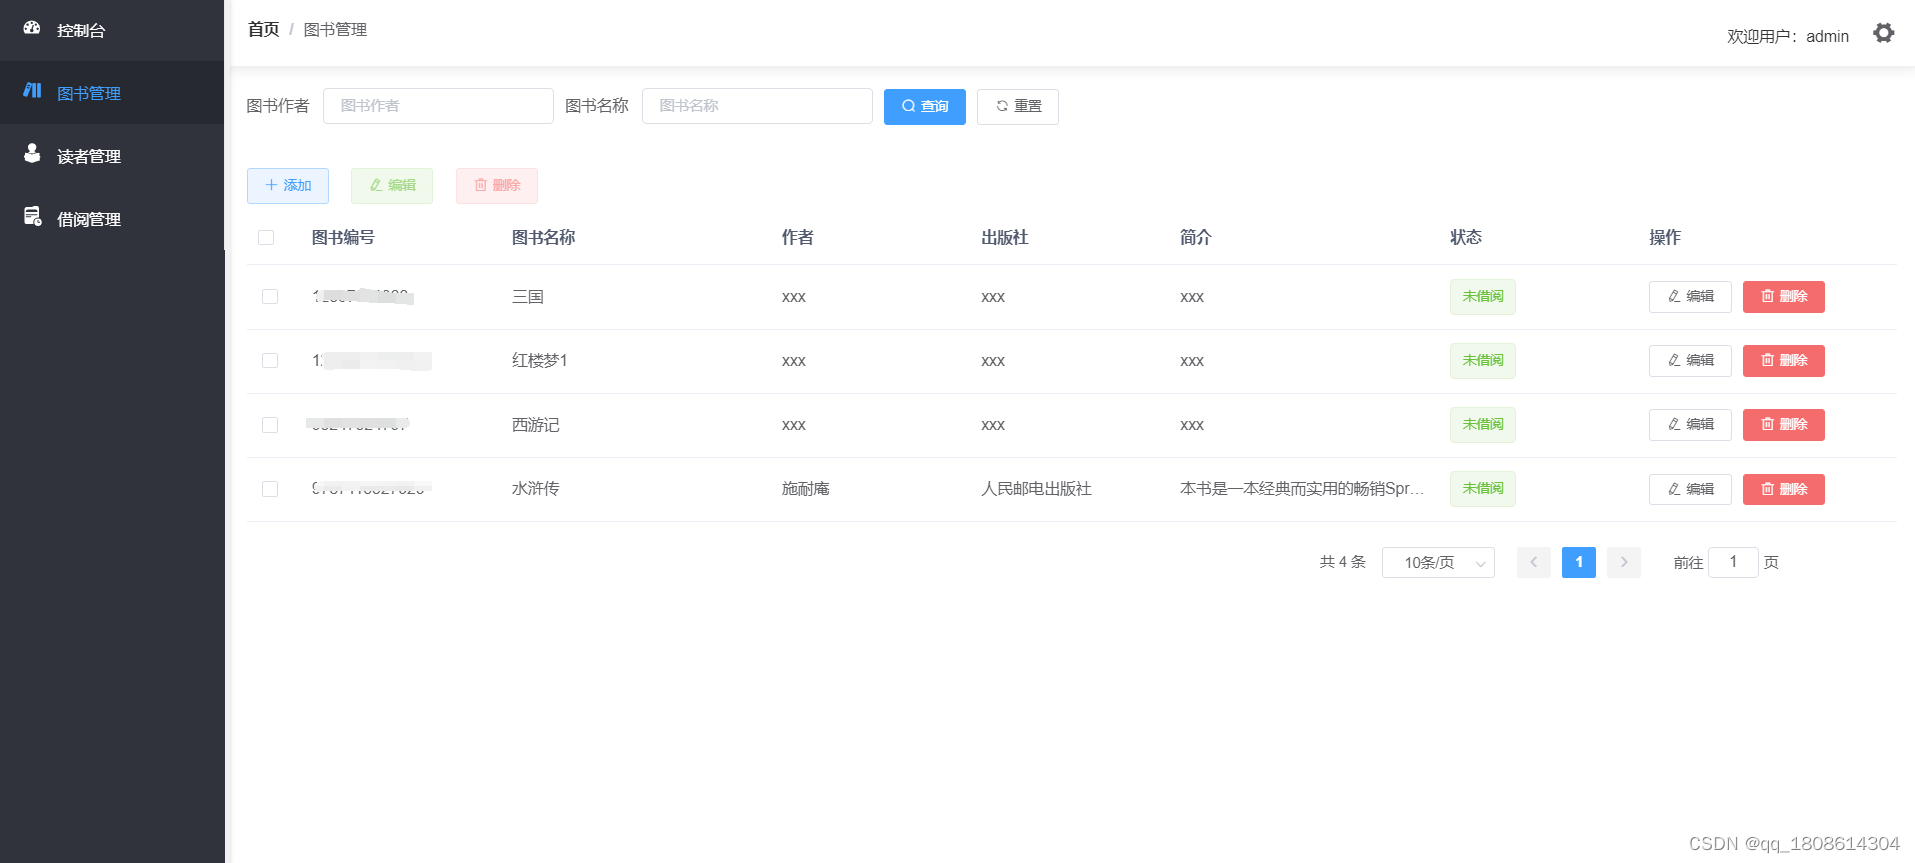Focus the 图书作者 input field
Image resolution: width=1915 pixels, height=863 pixels.
pos(438,106)
